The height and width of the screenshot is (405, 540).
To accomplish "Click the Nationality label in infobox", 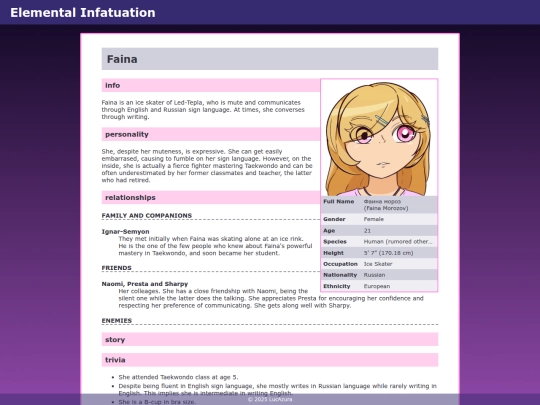I will (x=340, y=275).
